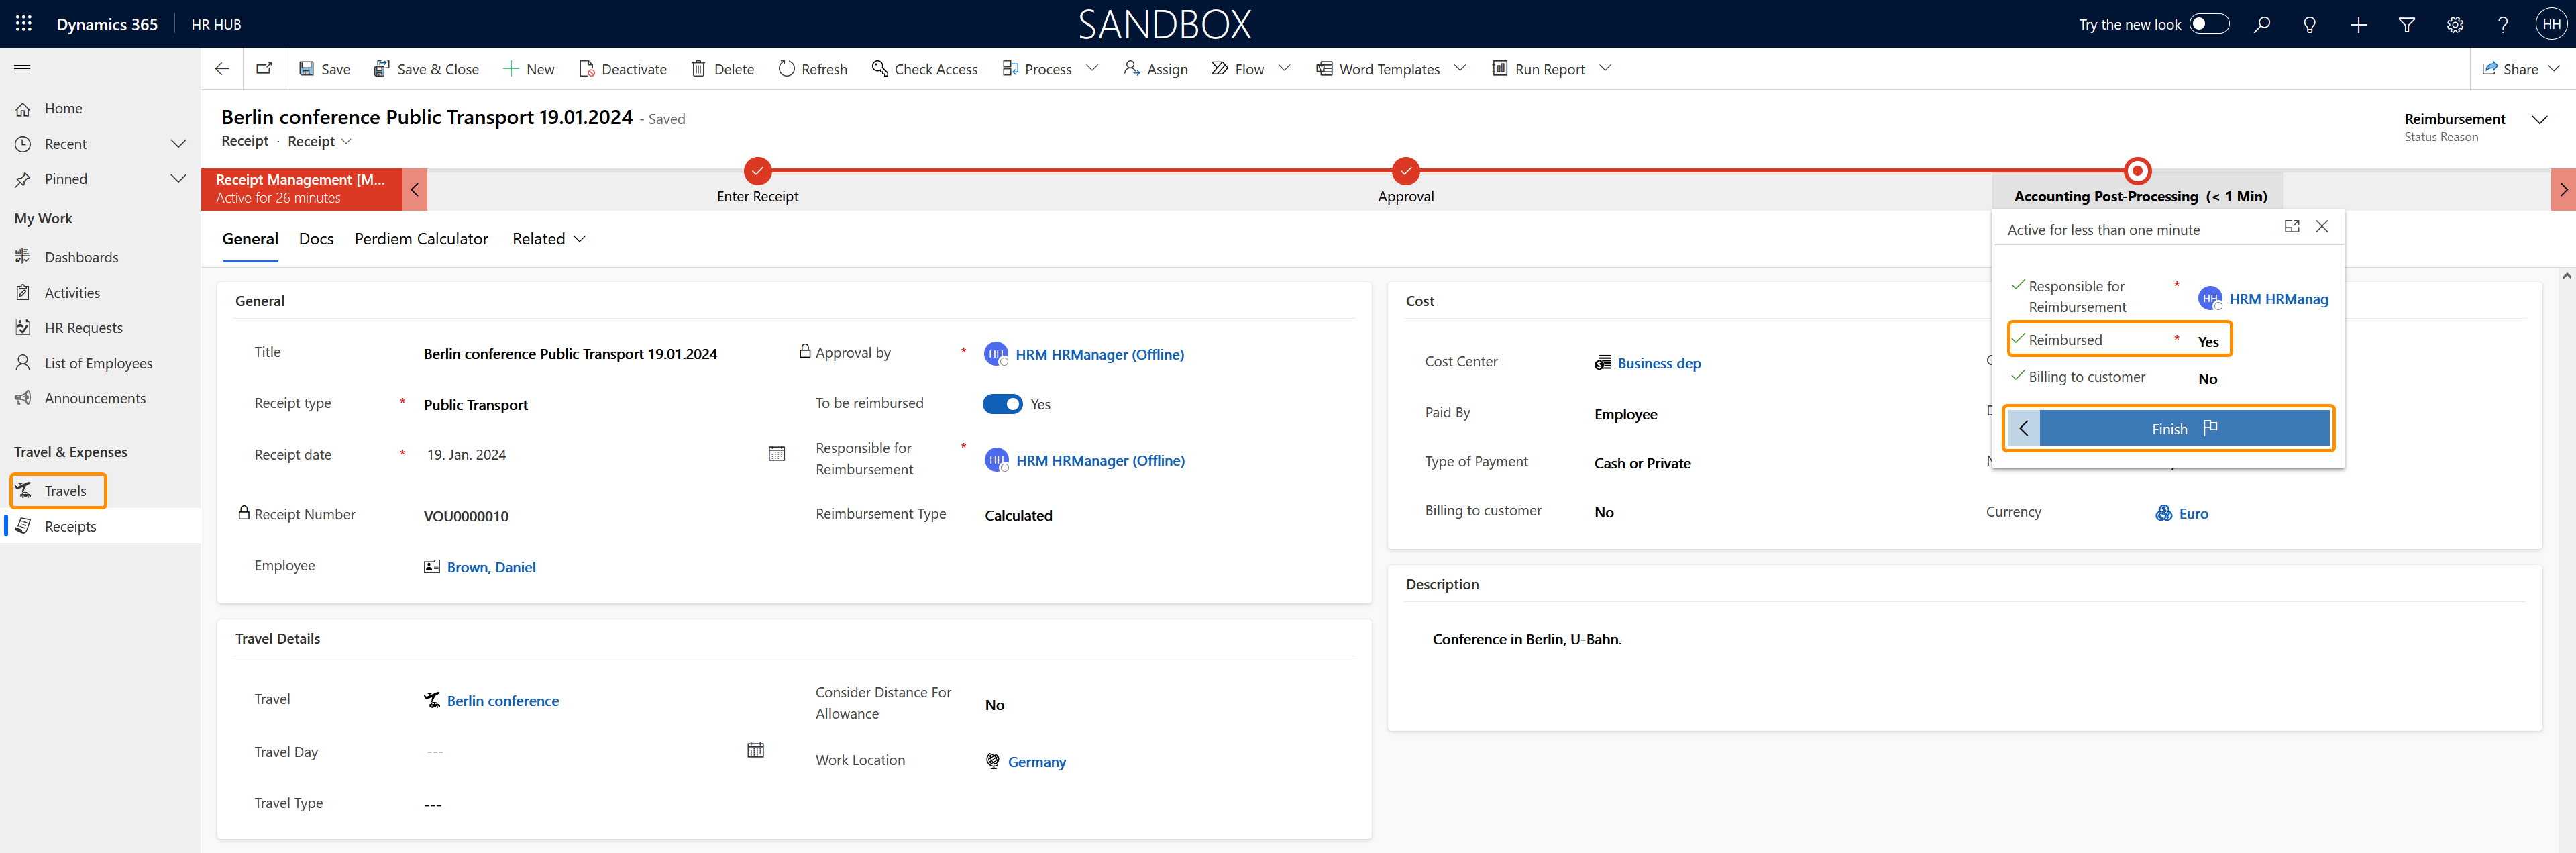Image resolution: width=2576 pixels, height=853 pixels.
Task: Open record in new window icon
Action: (x=264, y=69)
